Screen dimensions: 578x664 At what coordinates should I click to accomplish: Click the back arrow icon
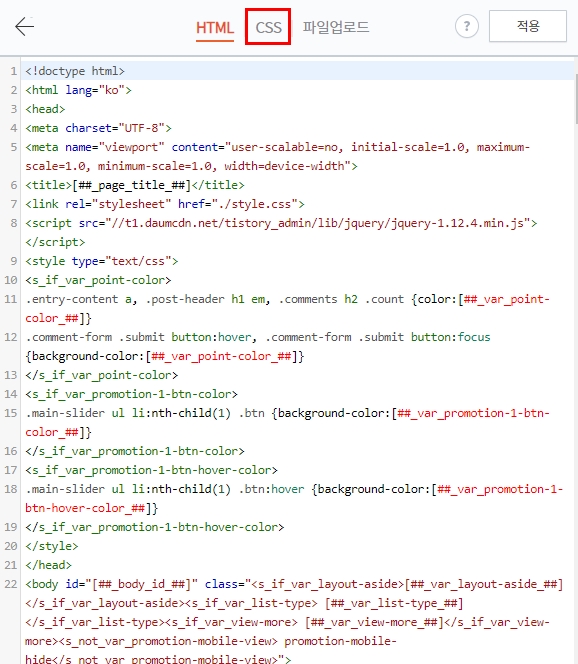click(24, 27)
